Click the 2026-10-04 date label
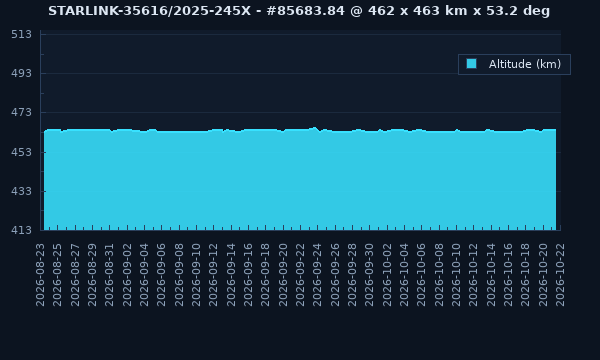This screenshot has width=600, height=360. pos(404,275)
